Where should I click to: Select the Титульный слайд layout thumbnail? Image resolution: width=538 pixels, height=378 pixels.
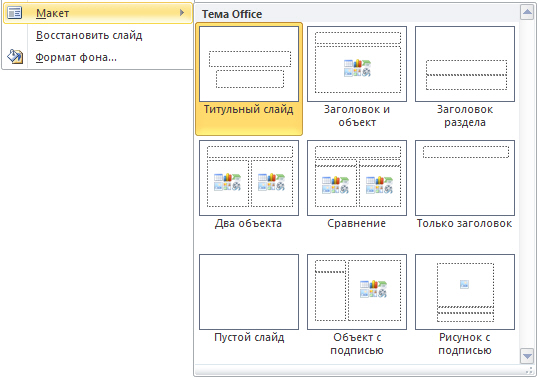point(249,64)
